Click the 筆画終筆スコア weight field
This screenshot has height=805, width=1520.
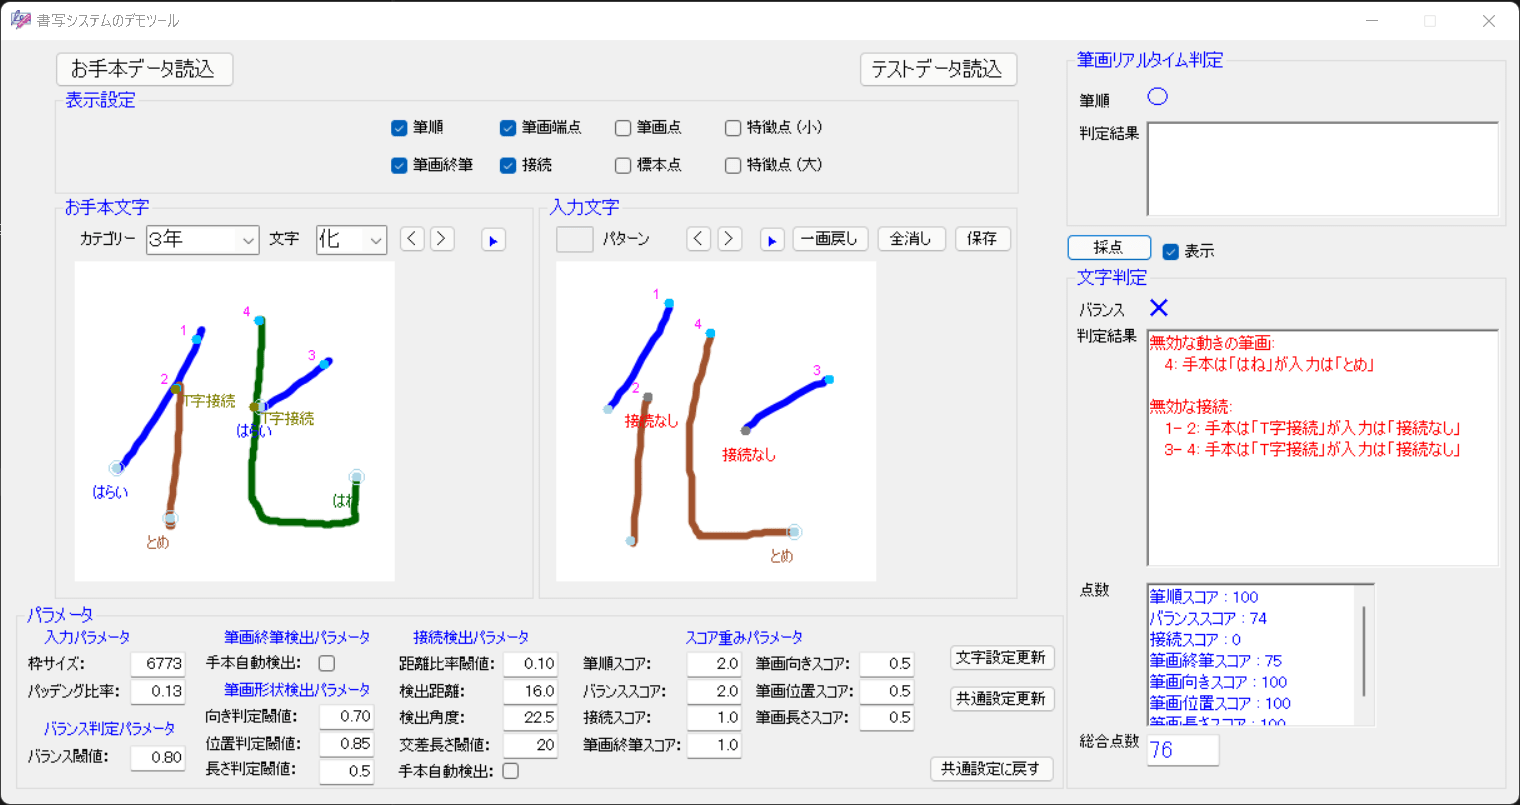[x=714, y=745]
